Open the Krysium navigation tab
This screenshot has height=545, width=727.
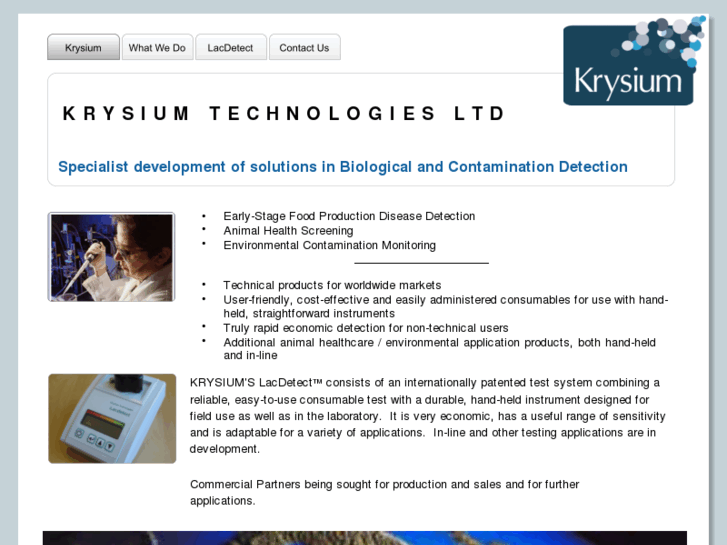[x=83, y=47]
